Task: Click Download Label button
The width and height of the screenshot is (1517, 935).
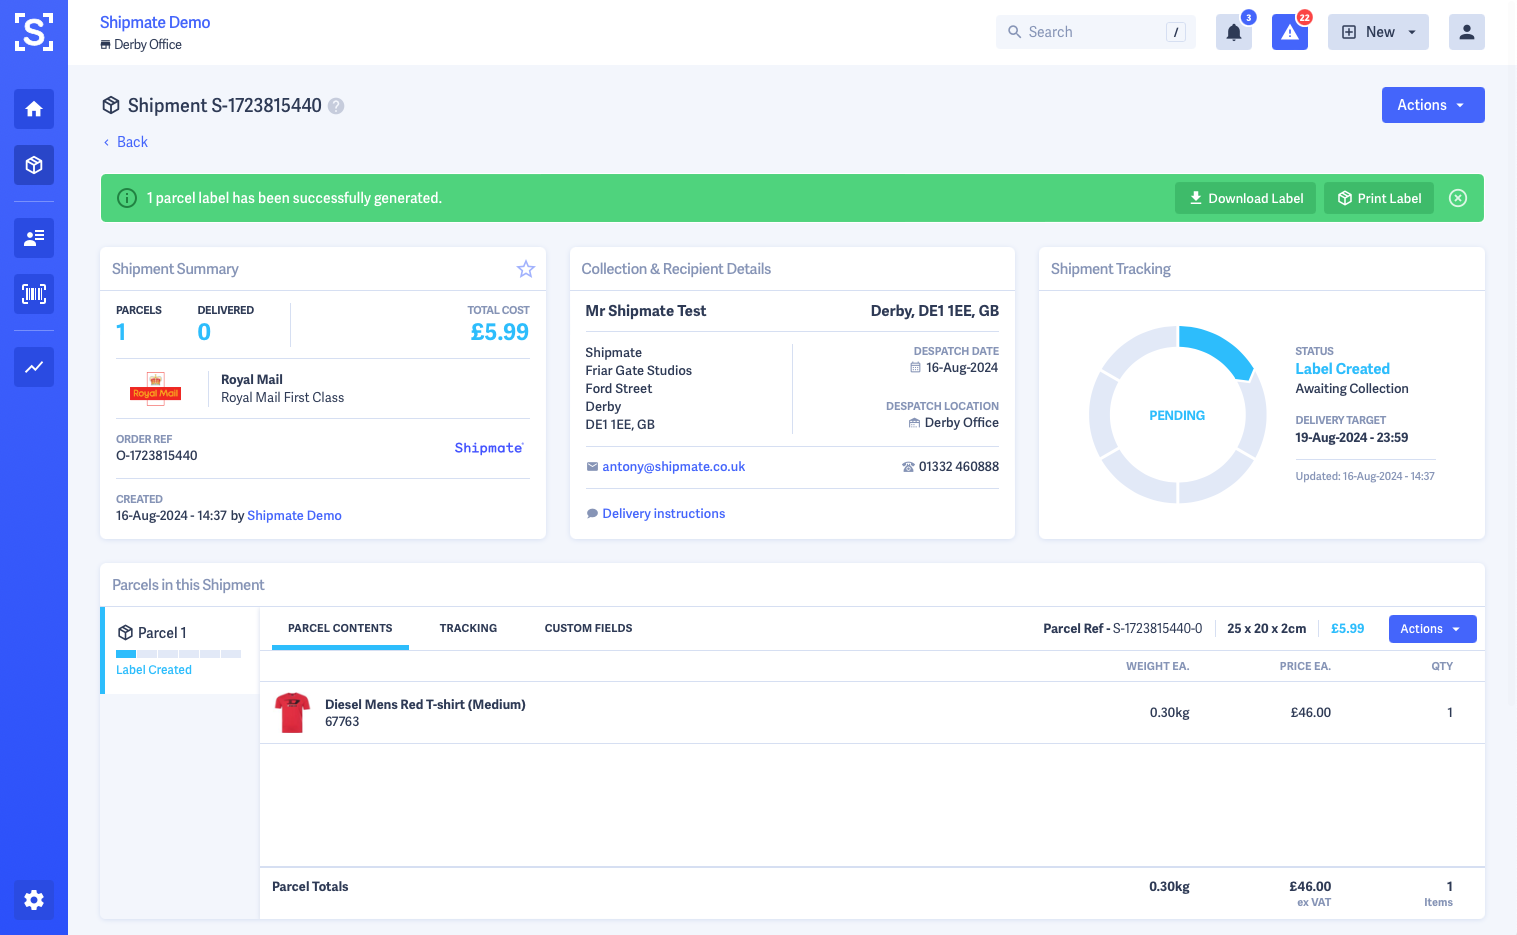Action: [1246, 198]
